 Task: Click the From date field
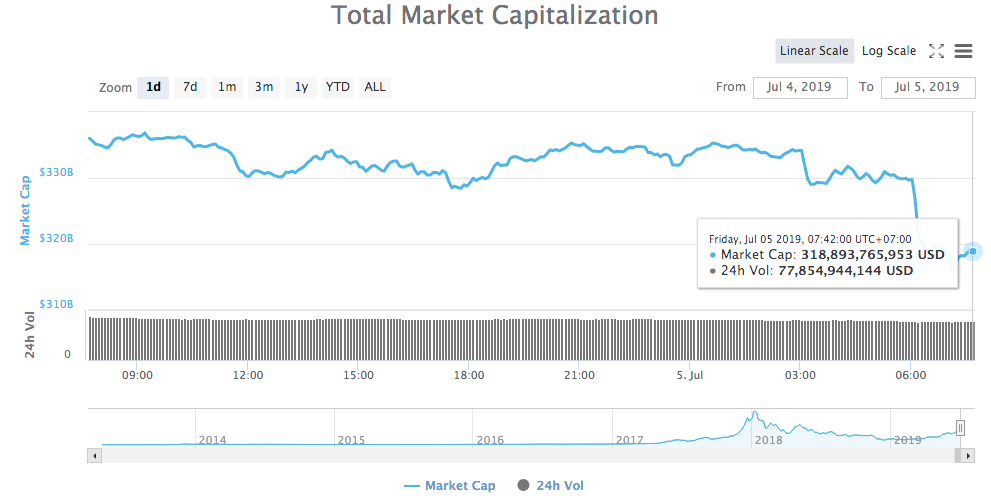click(x=800, y=87)
